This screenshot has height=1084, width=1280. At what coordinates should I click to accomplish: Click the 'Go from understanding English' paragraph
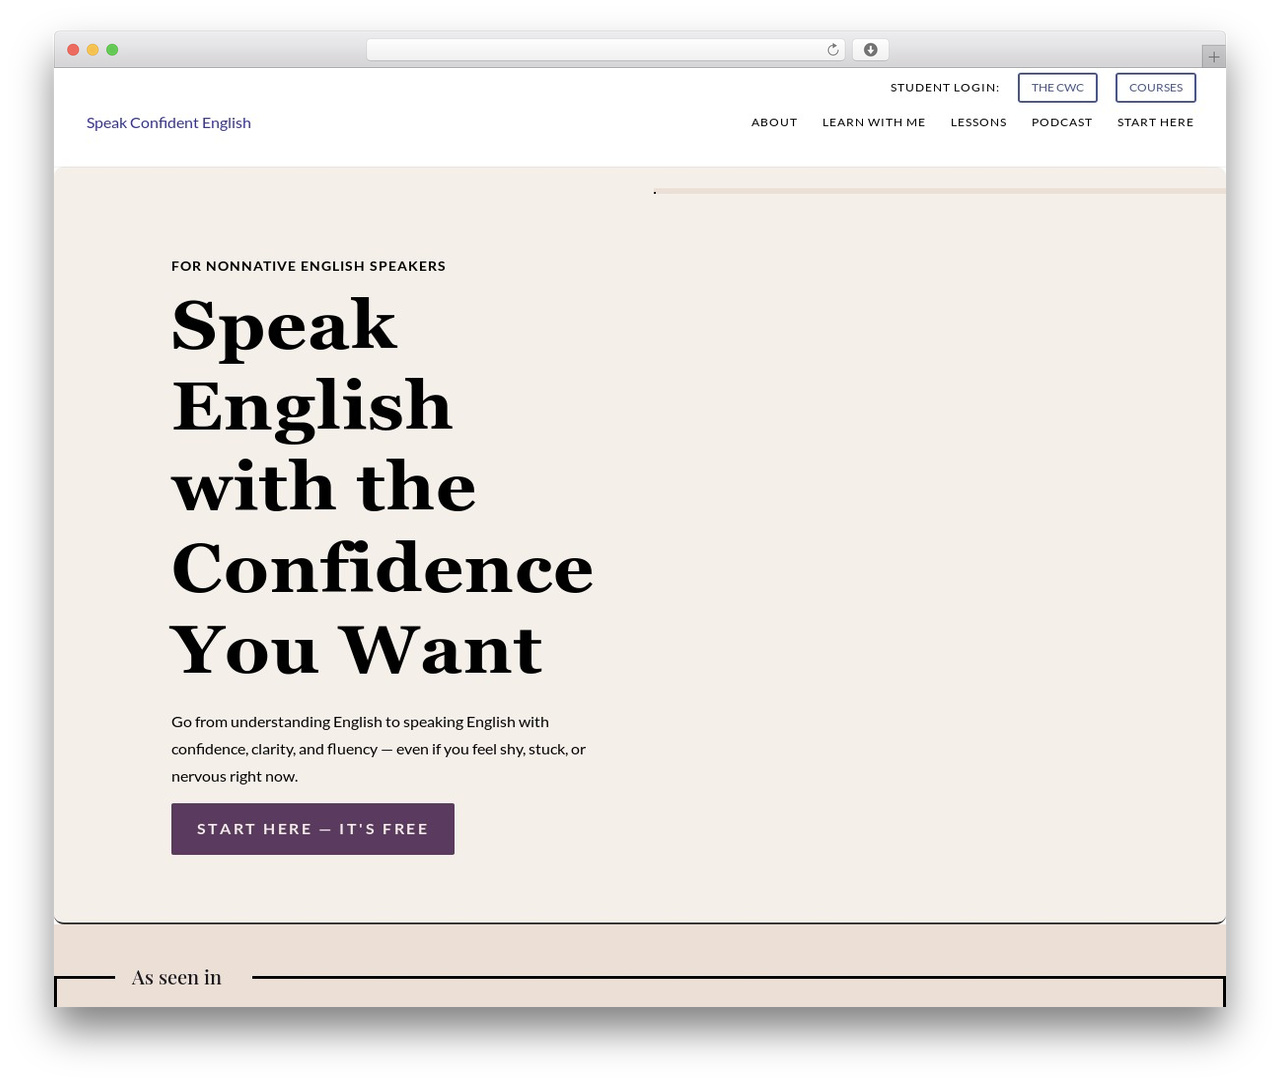coord(379,749)
